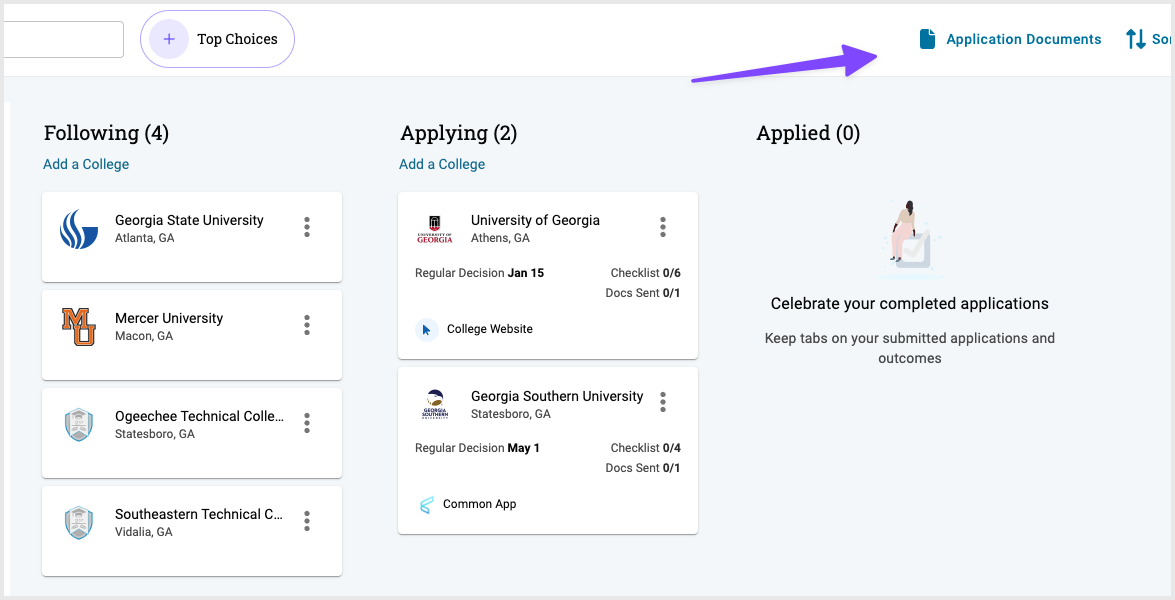The height and width of the screenshot is (600, 1175).
Task: Click the Athens, GA location text
Action: pos(501,238)
